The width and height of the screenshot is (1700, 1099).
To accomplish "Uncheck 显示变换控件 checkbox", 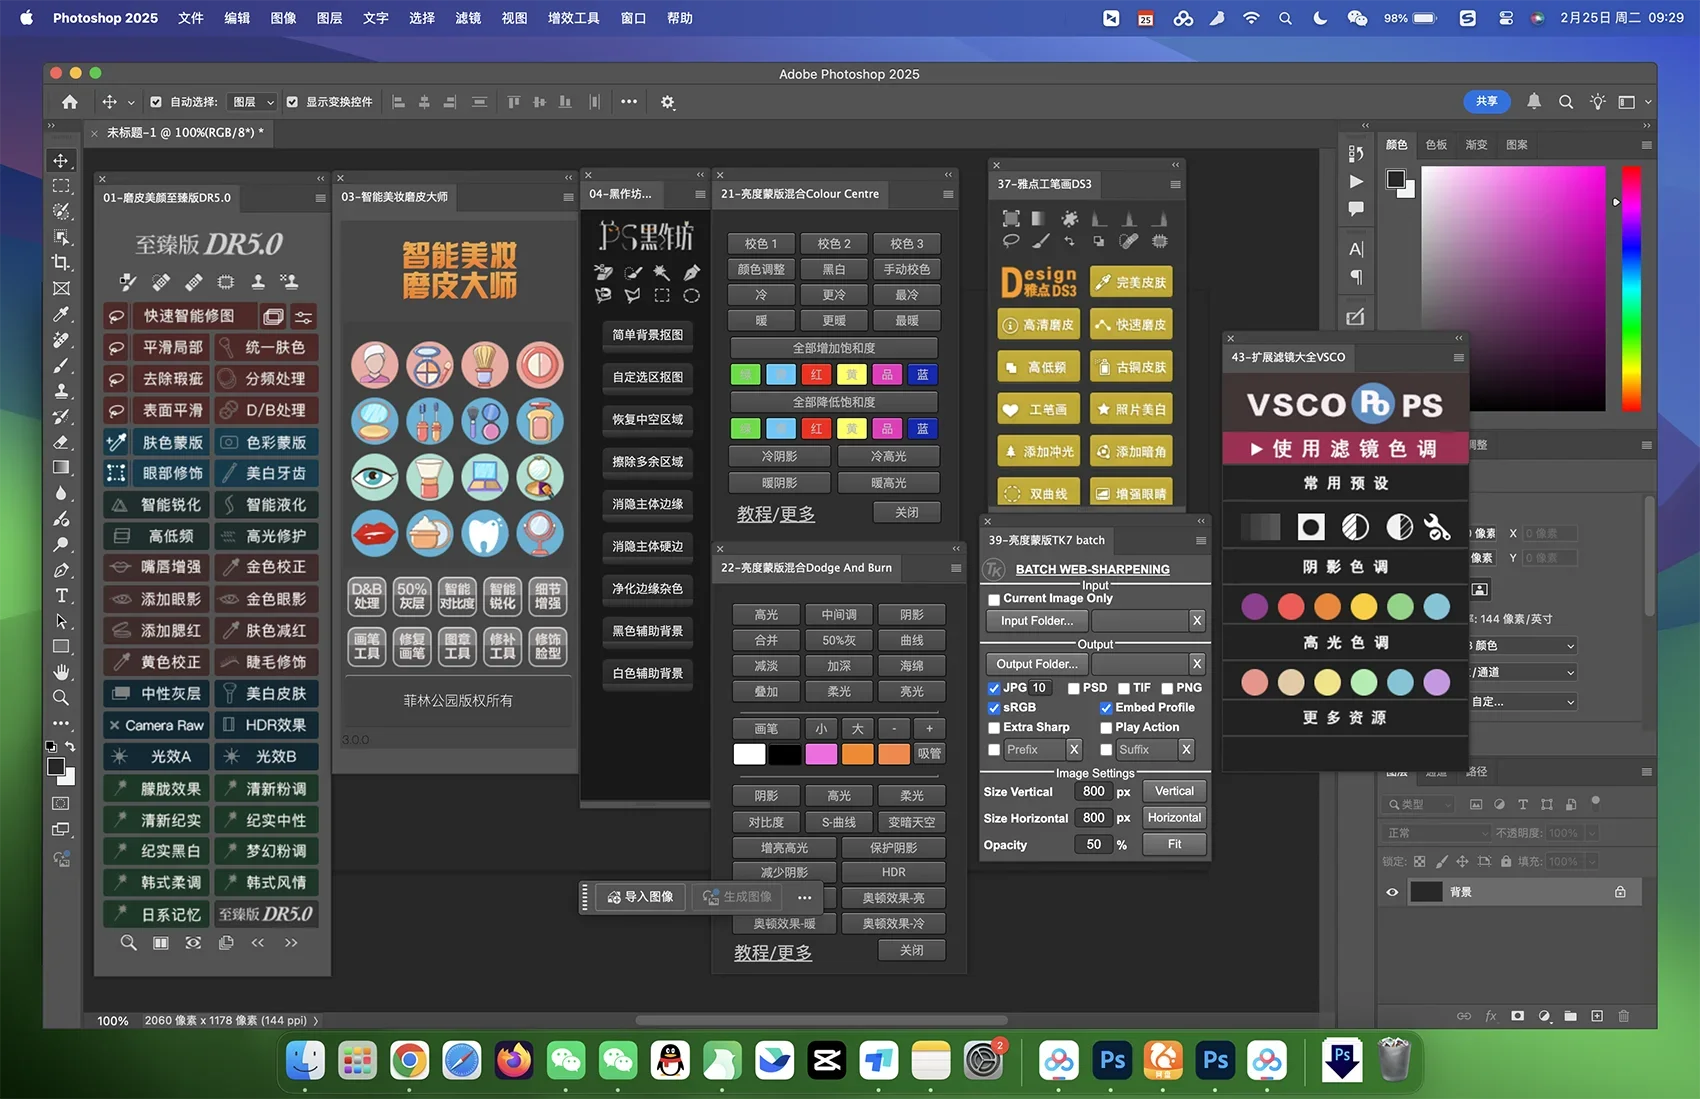I will [292, 102].
